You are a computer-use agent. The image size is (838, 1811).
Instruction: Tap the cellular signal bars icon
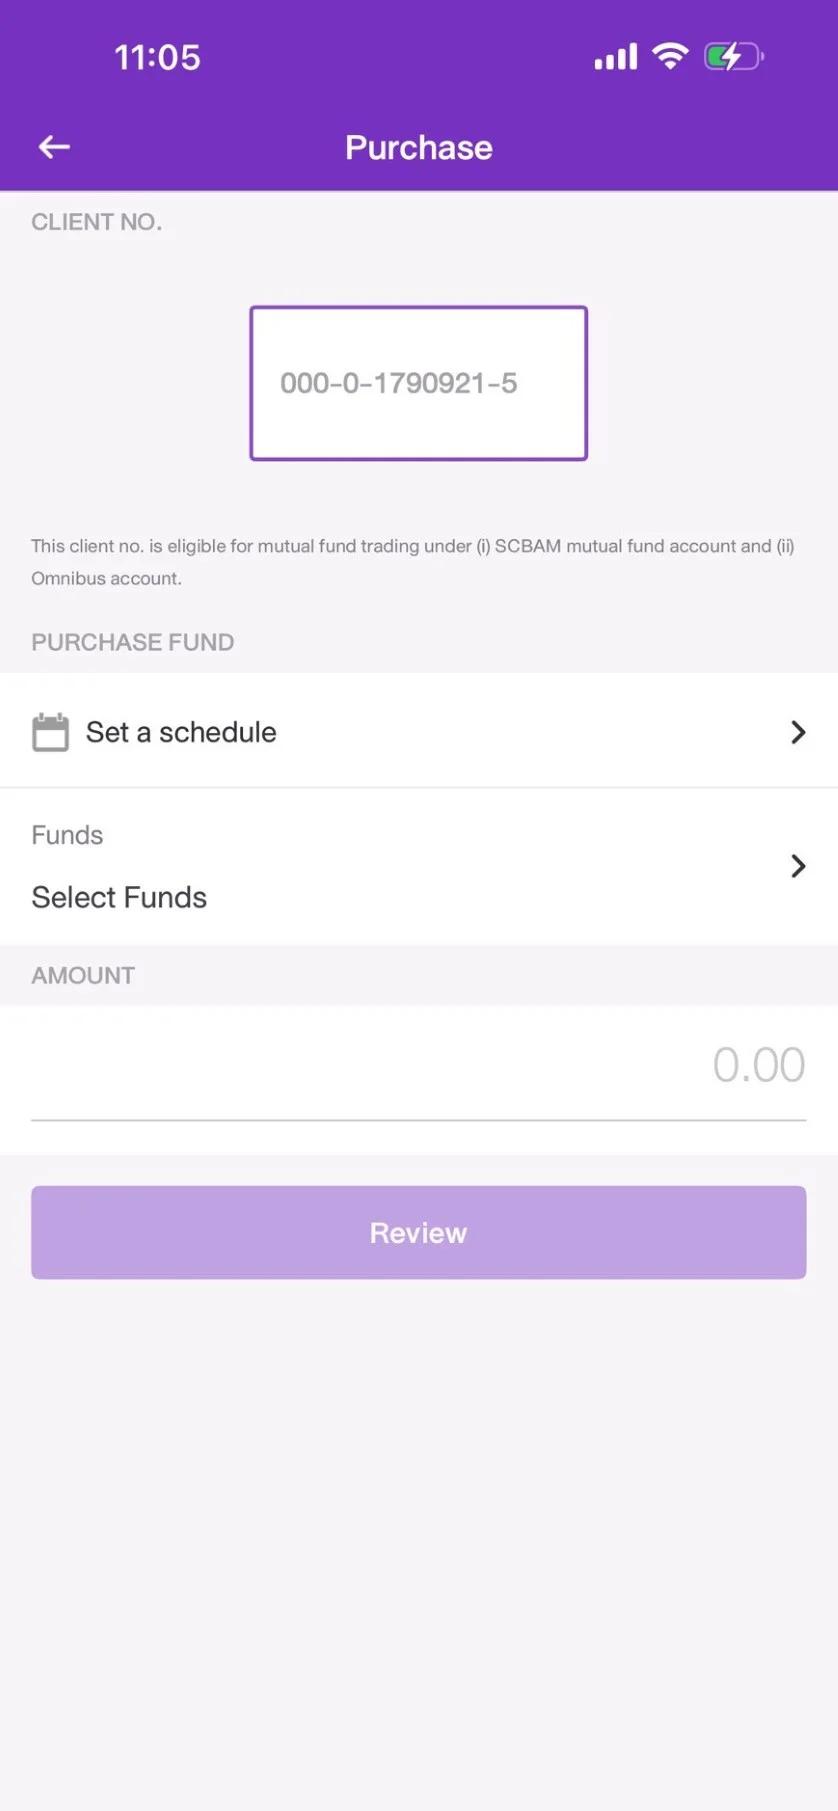[616, 57]
